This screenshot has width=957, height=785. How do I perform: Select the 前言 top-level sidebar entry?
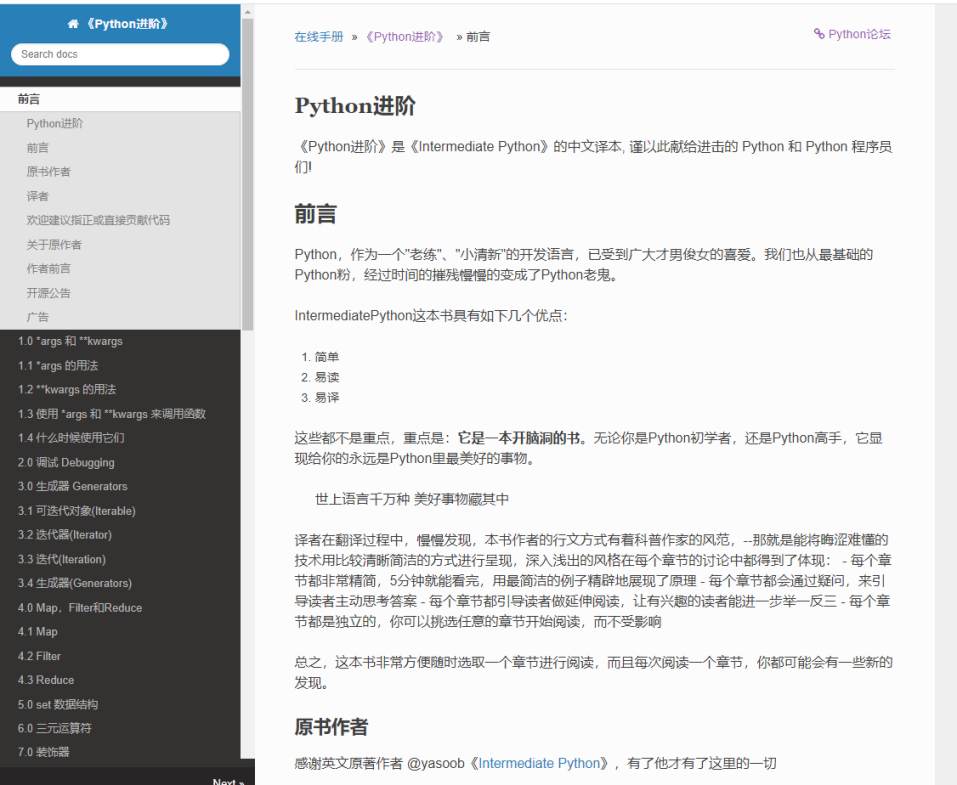(120, 99)
